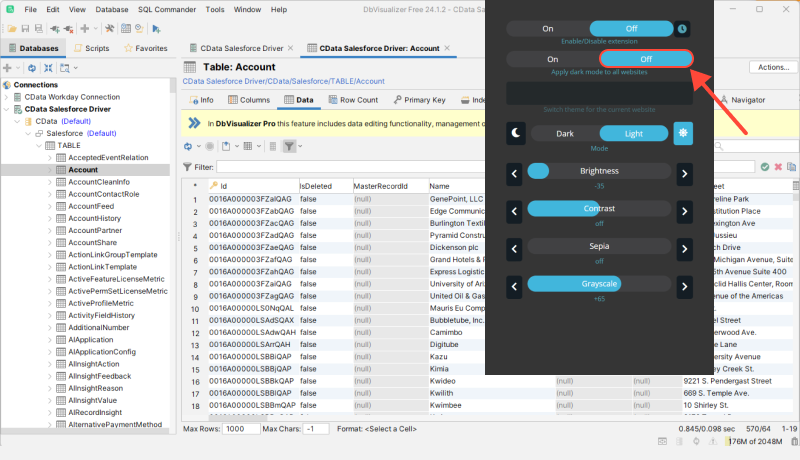This screenshot has height=460, width=800.
Task: Click the Max Chars input field
Action: [x=316, y=429]
